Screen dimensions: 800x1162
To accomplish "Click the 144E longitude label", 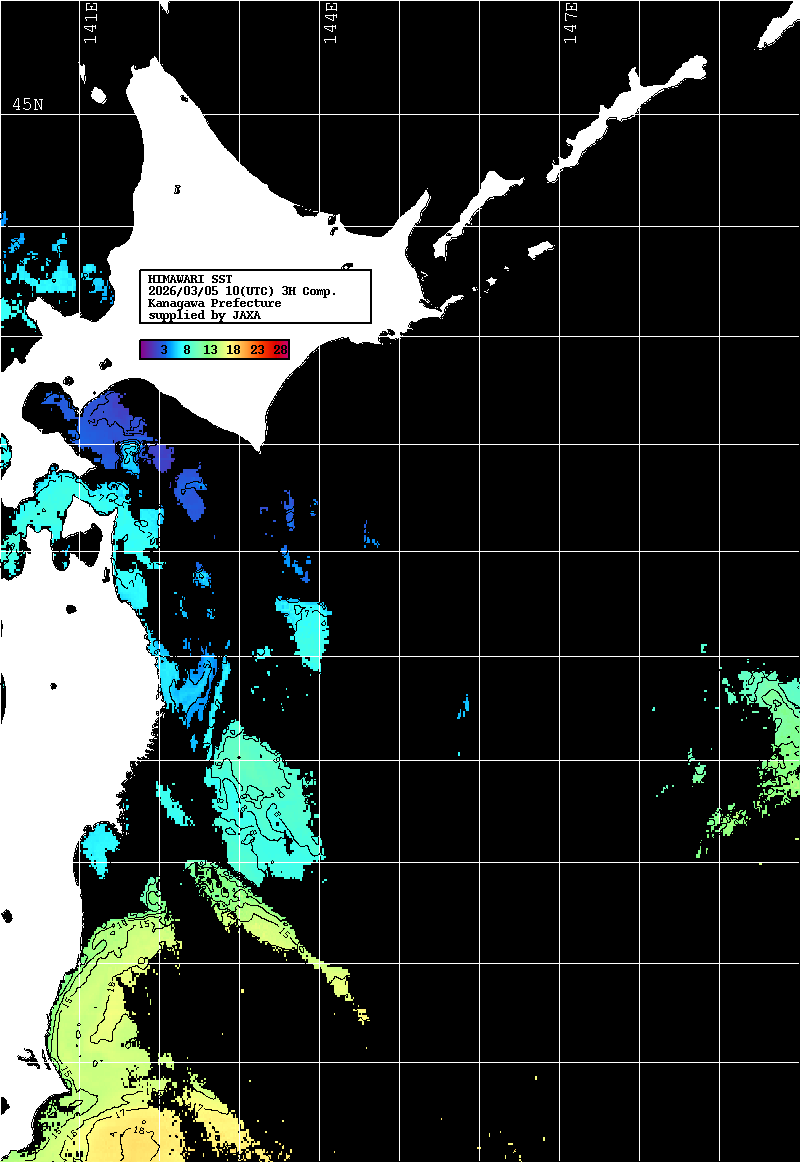I will (330, 24).
